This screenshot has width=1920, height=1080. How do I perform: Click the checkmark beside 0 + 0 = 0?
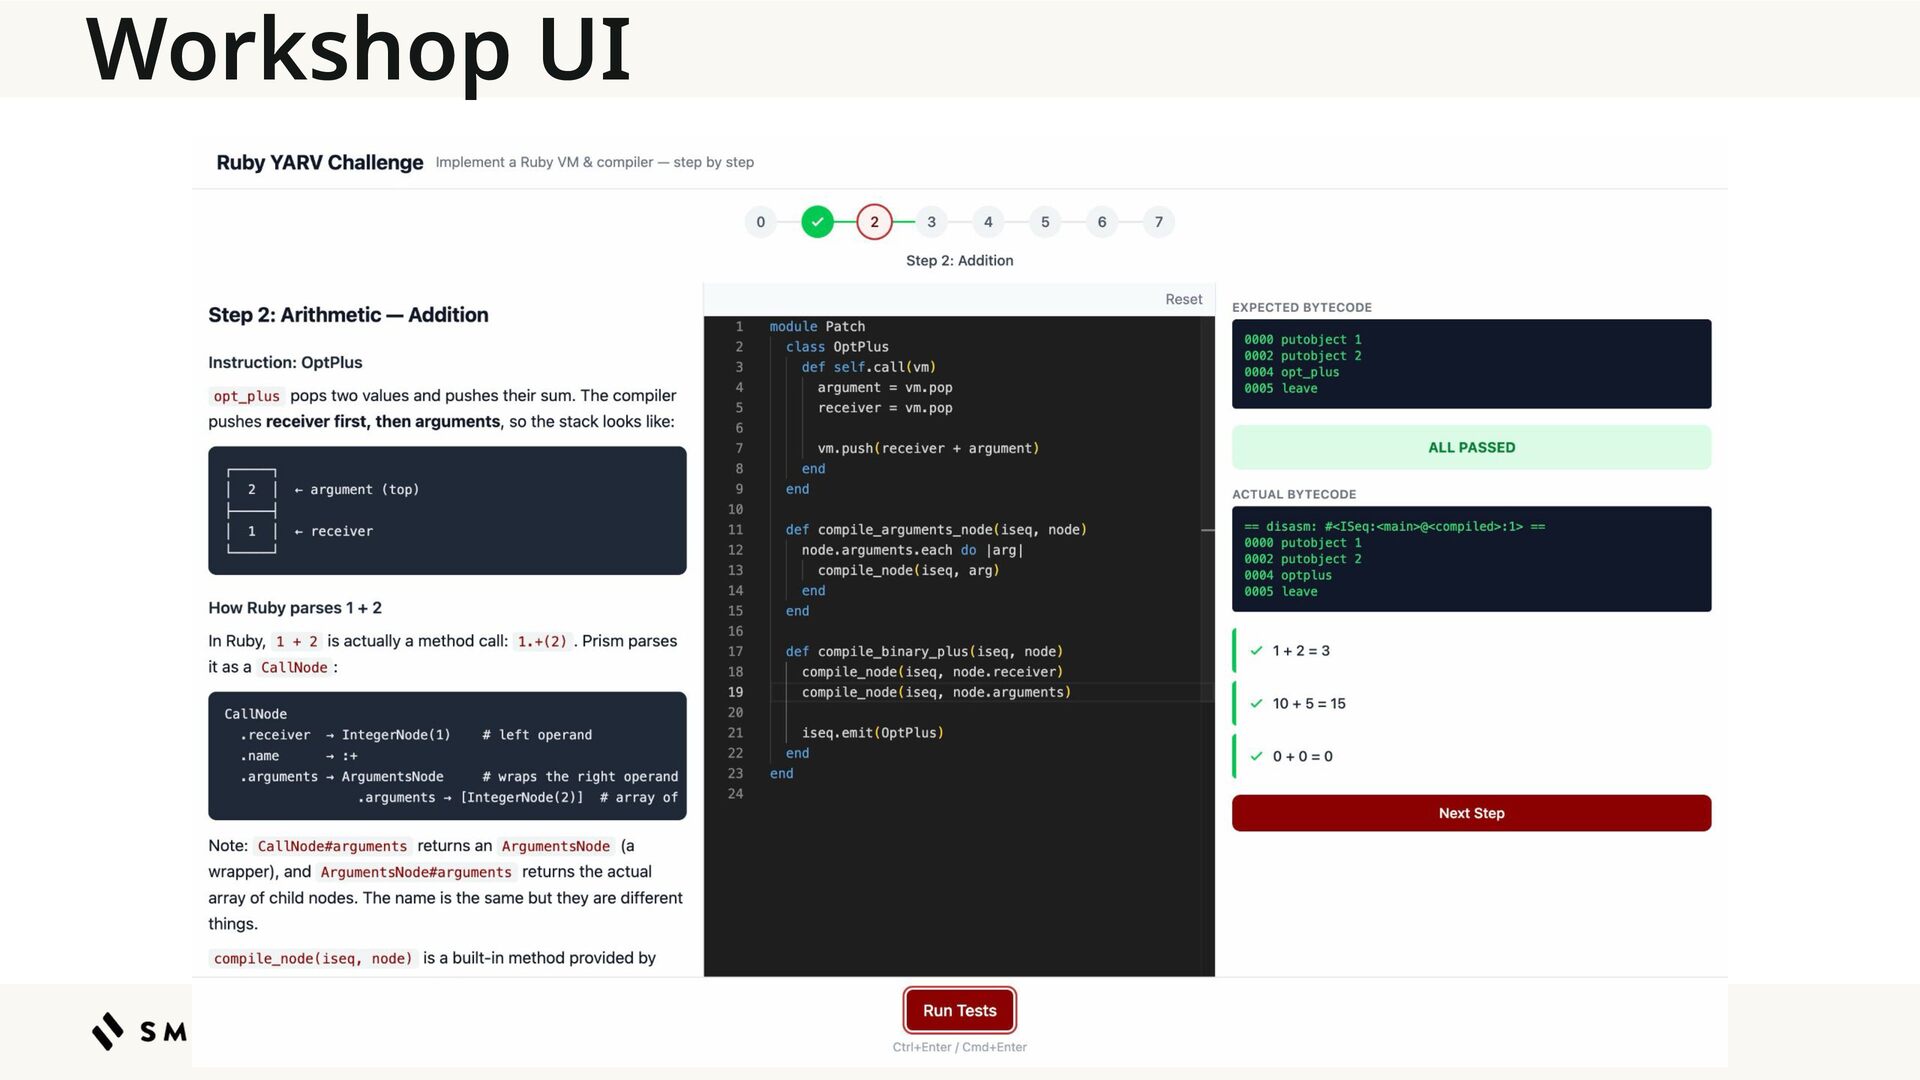tap(1256, 757)
